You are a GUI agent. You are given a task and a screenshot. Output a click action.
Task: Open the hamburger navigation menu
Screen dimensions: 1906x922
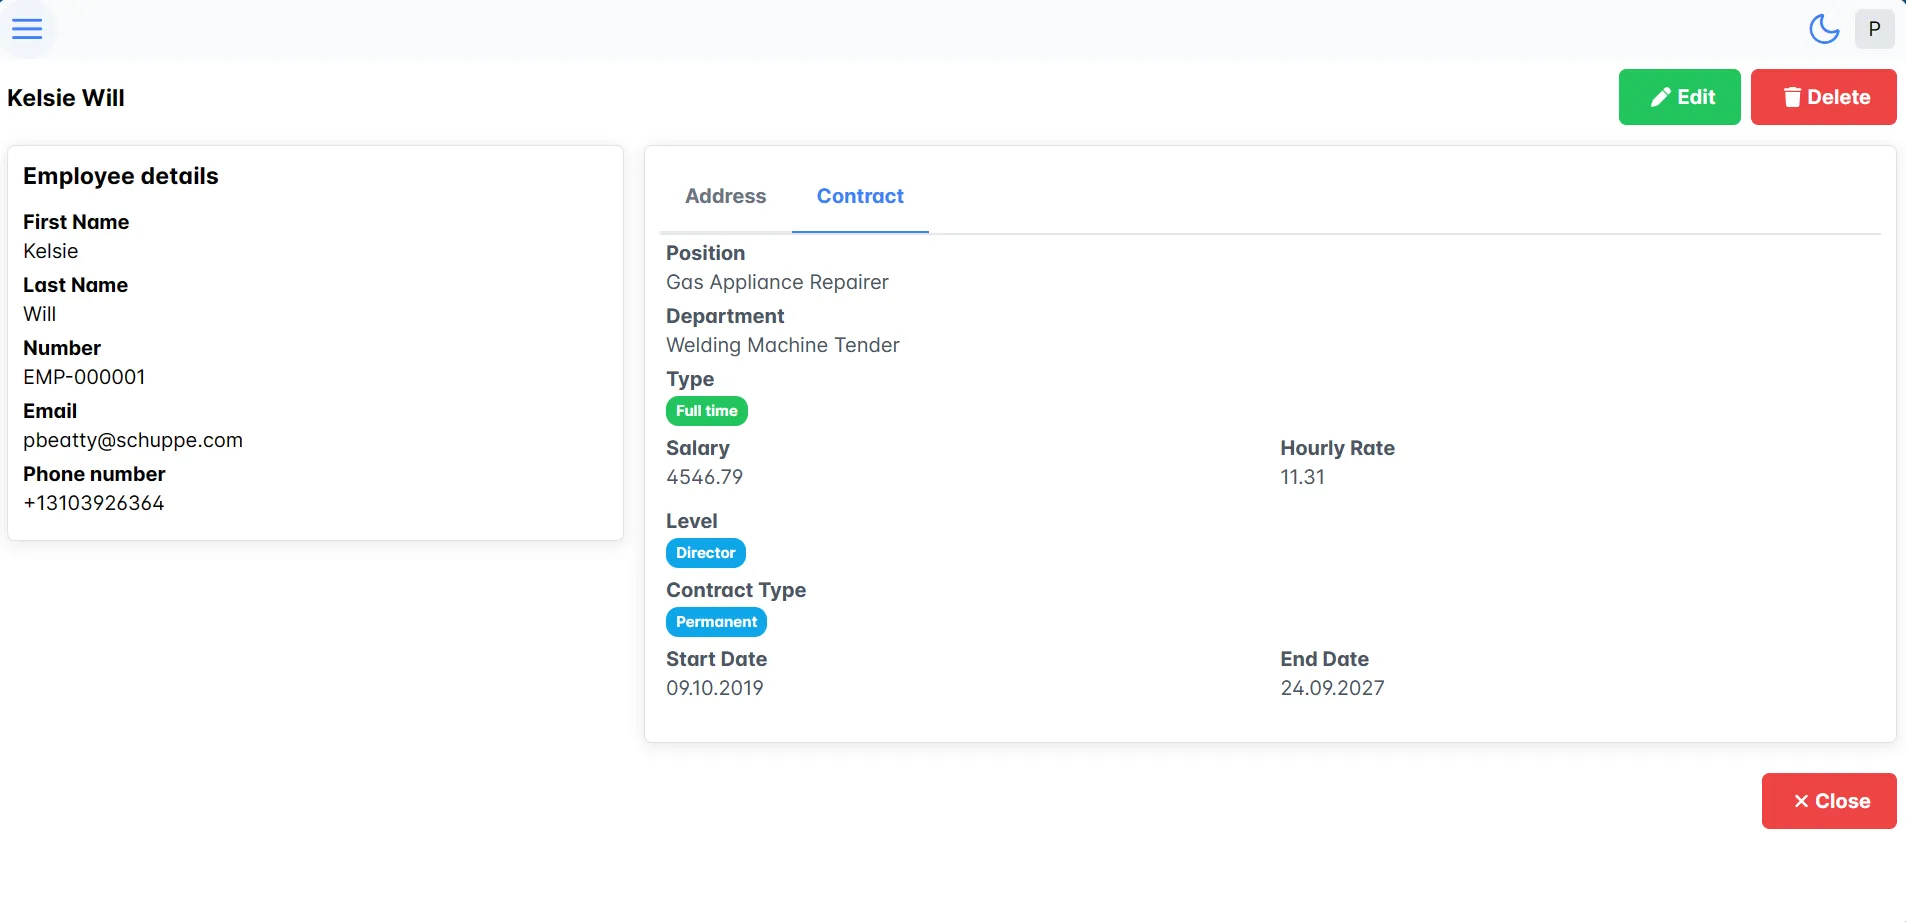(x=27, y=29)
